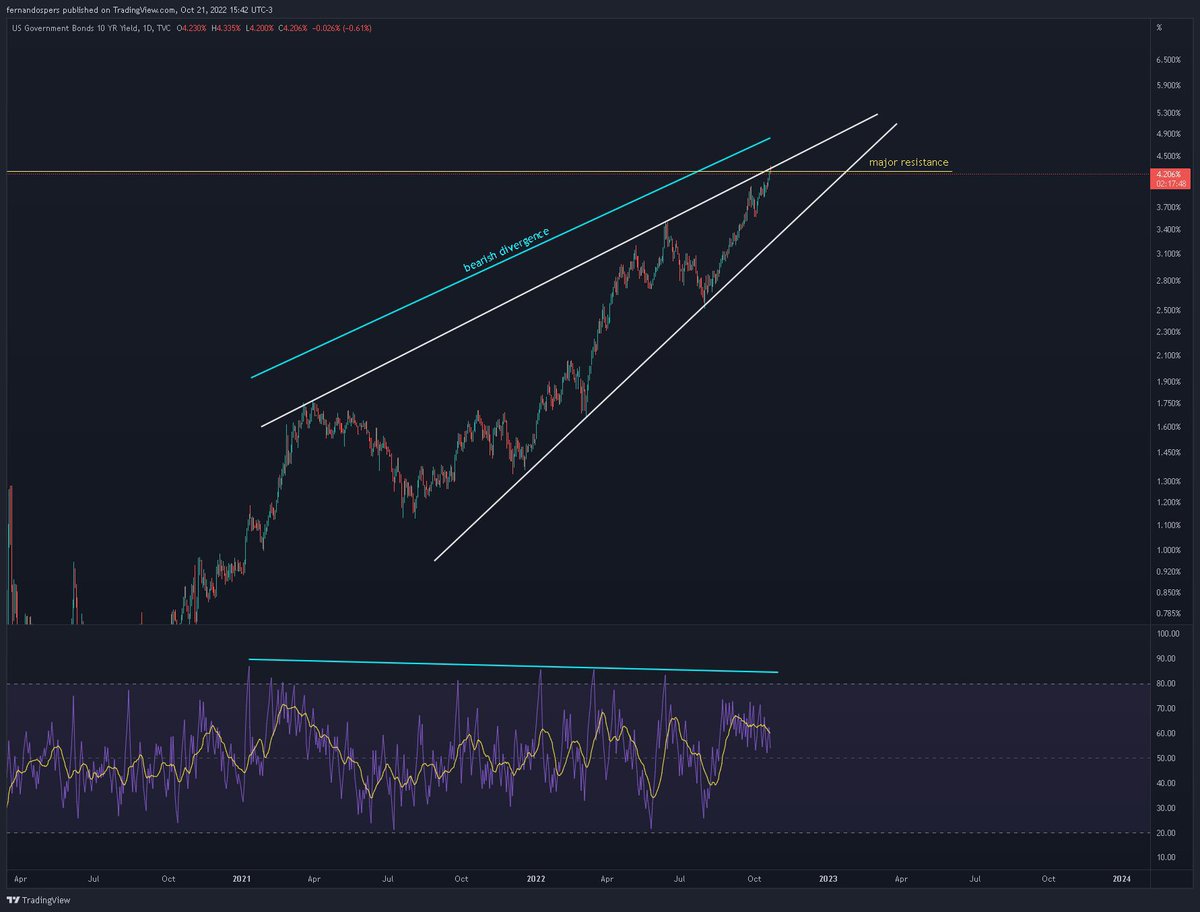Click the 60.00 oscillator scale label

pyautogui.click(x=1168, y=734)
